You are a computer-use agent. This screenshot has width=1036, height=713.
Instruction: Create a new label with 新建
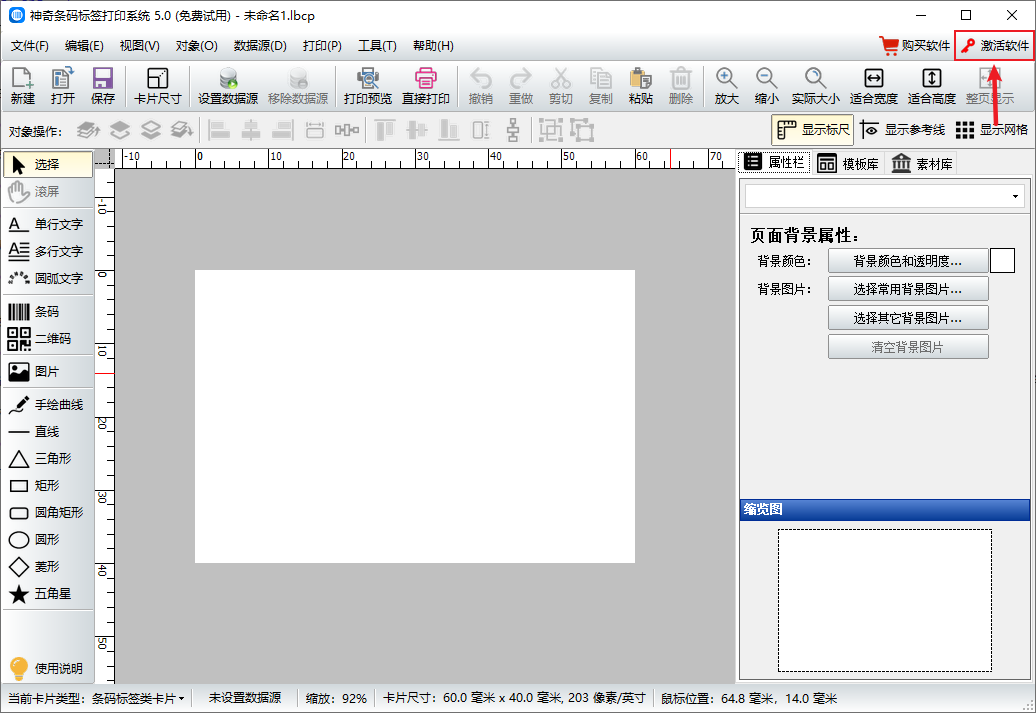click(22, 86)
